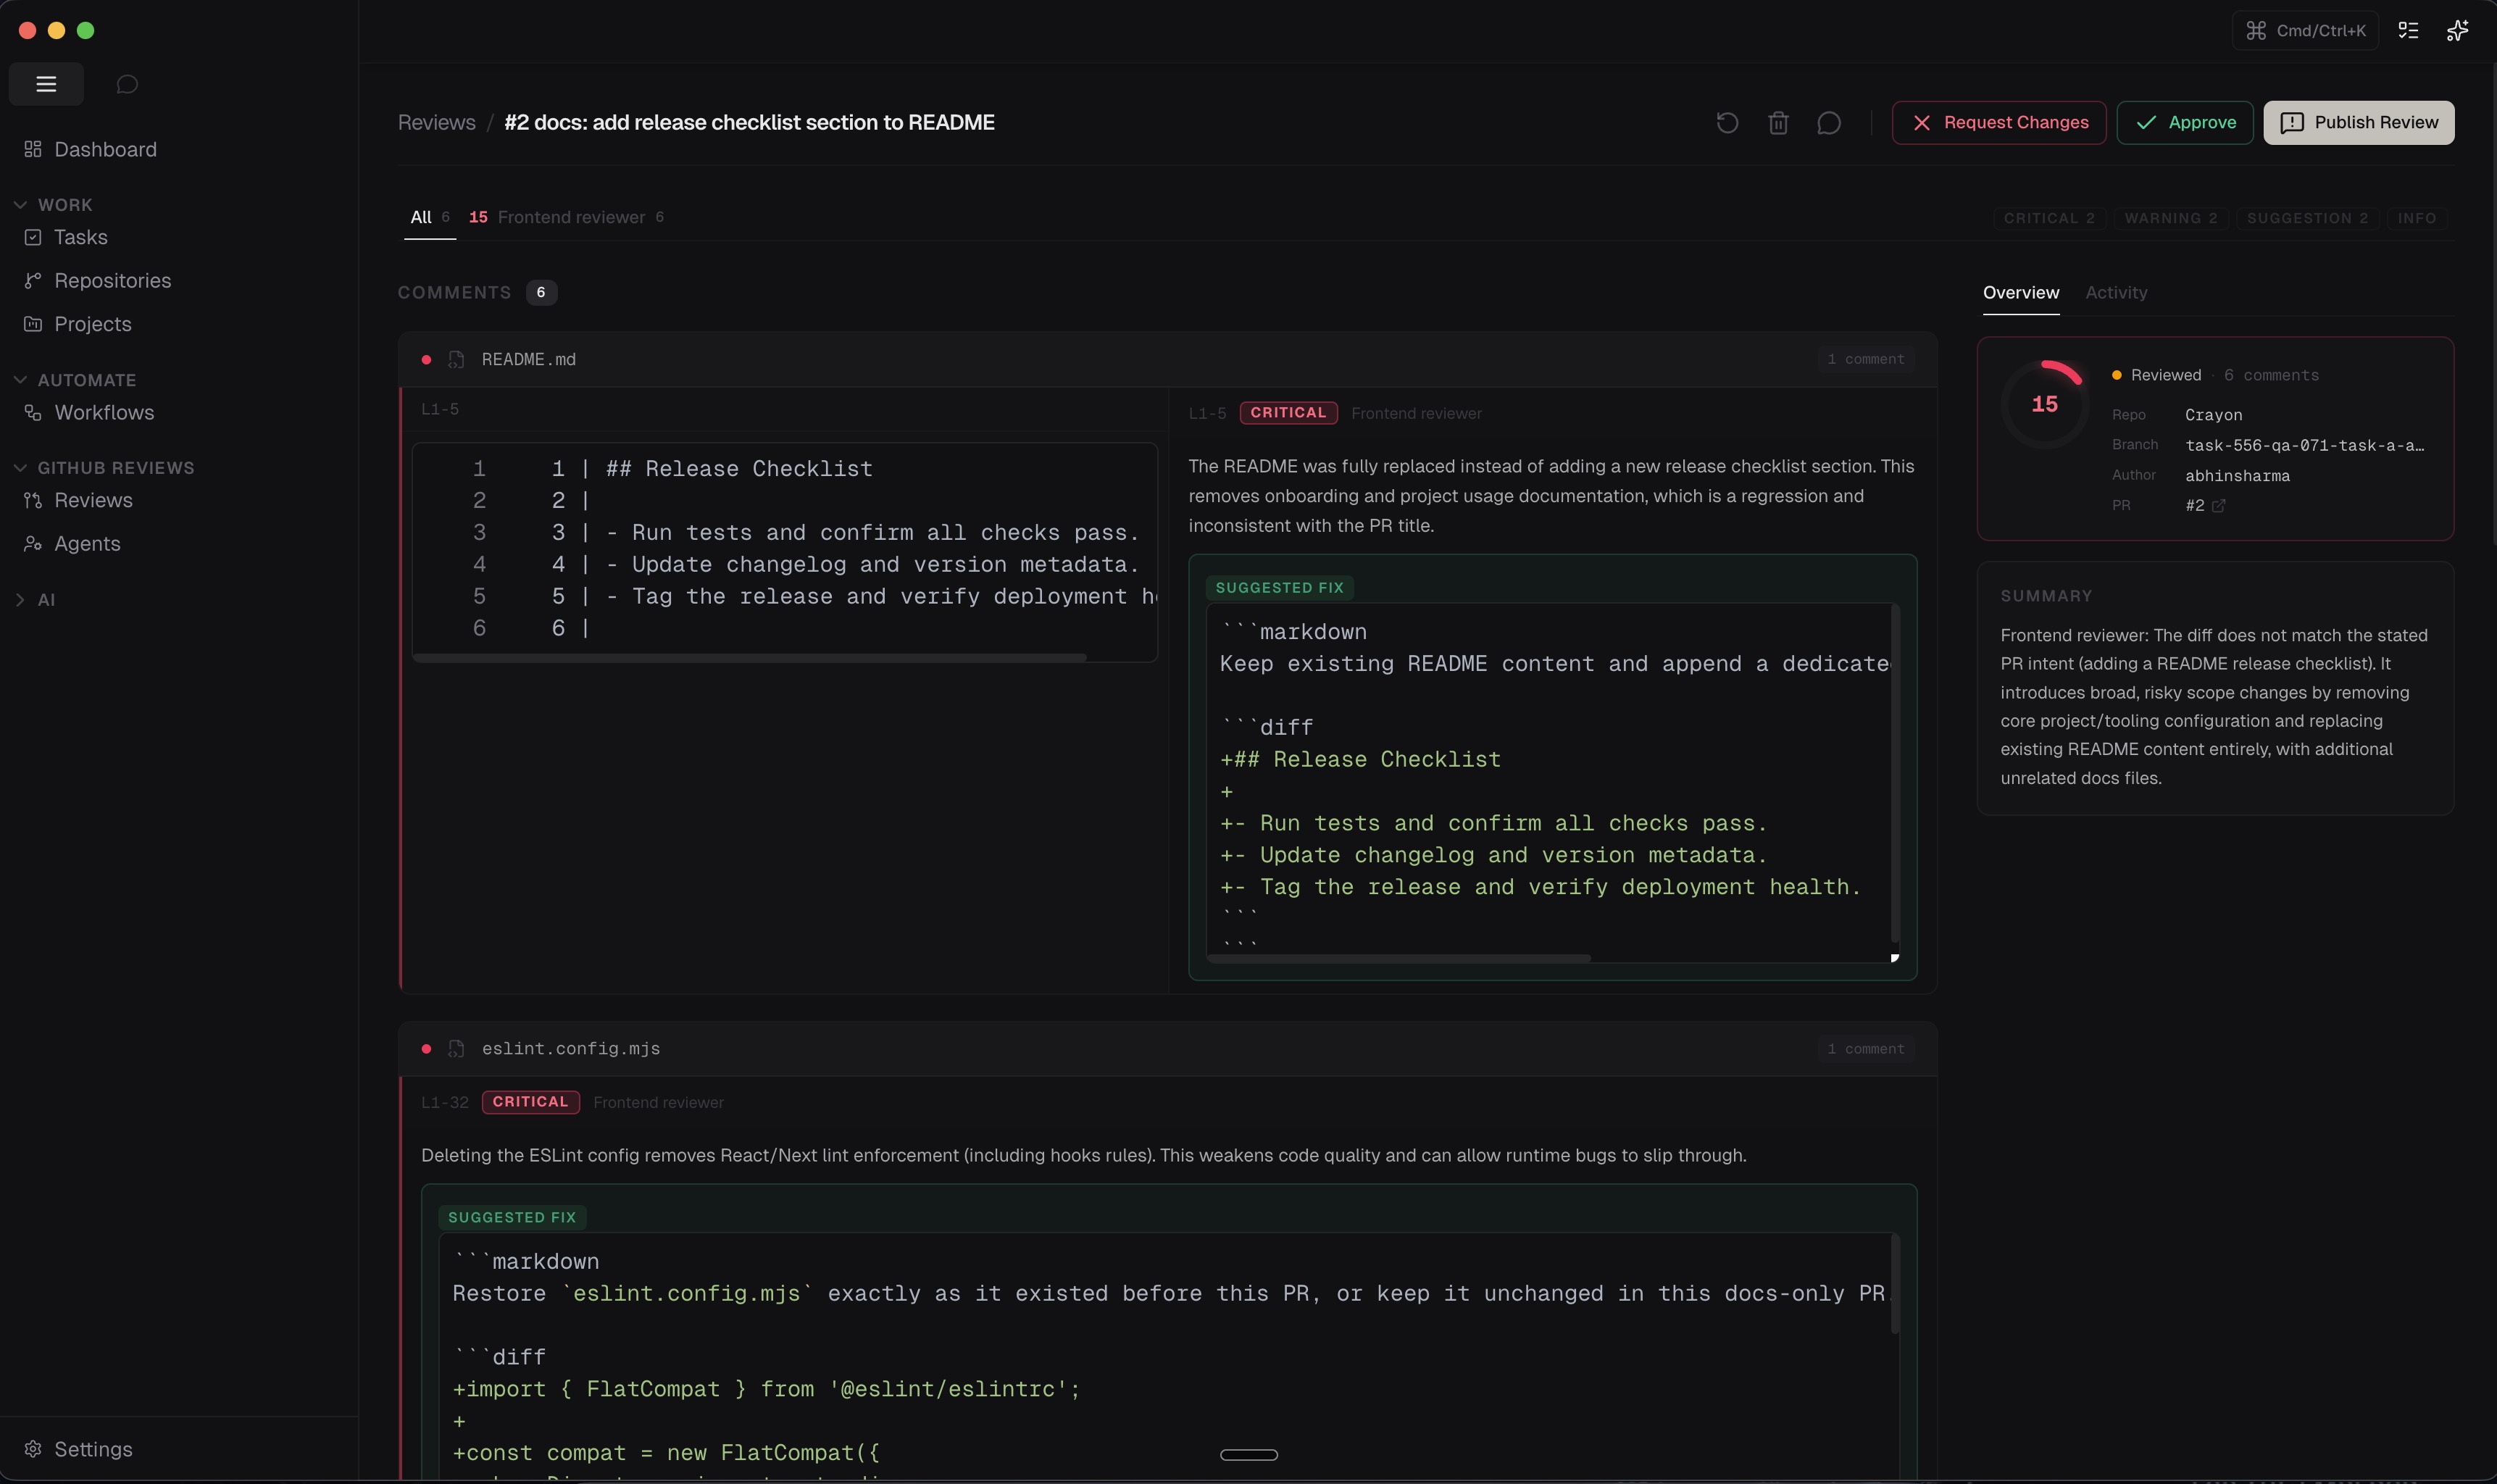The image size is (2497, 1484).
Task: Click the README.md file icon
Action: (457, 360)
